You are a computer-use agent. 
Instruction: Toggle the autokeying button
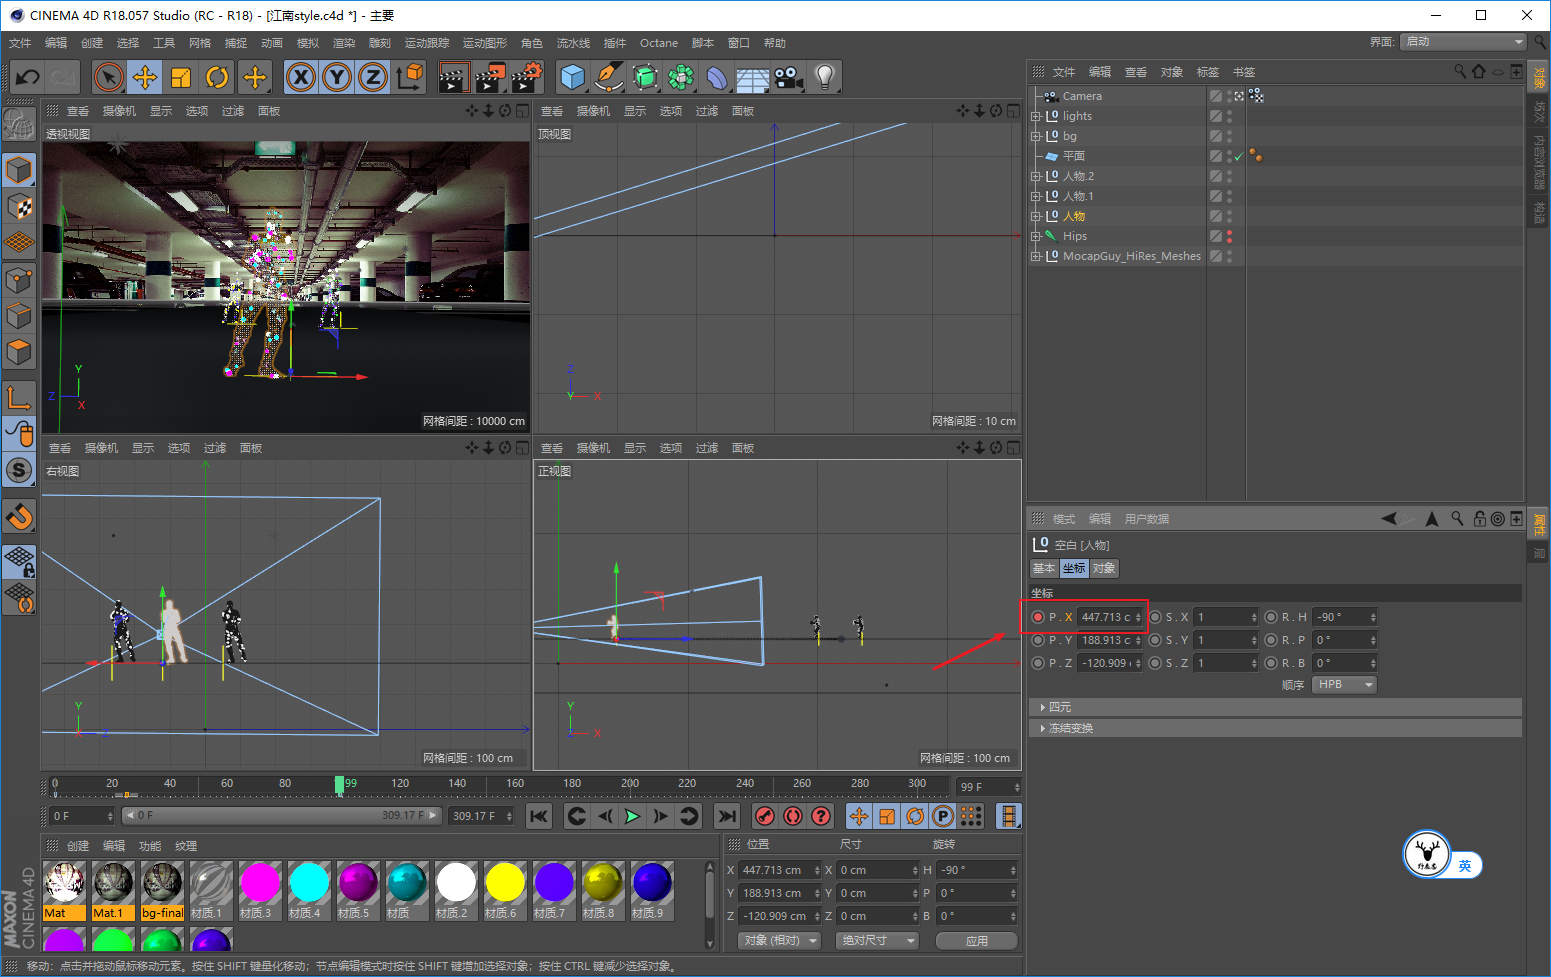tap(793, 816)
